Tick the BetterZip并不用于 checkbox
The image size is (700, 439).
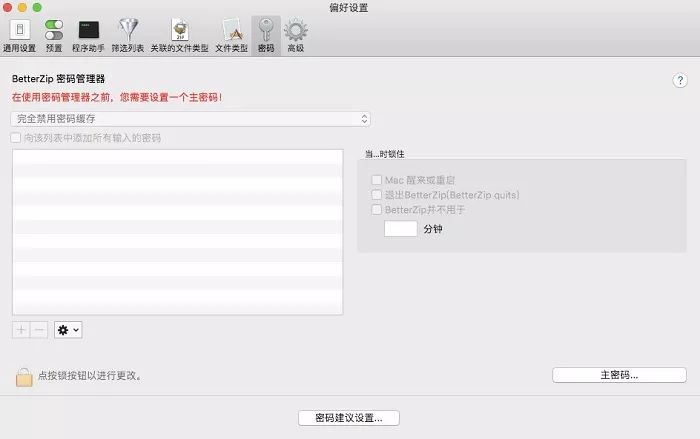[x=377, y=209]
